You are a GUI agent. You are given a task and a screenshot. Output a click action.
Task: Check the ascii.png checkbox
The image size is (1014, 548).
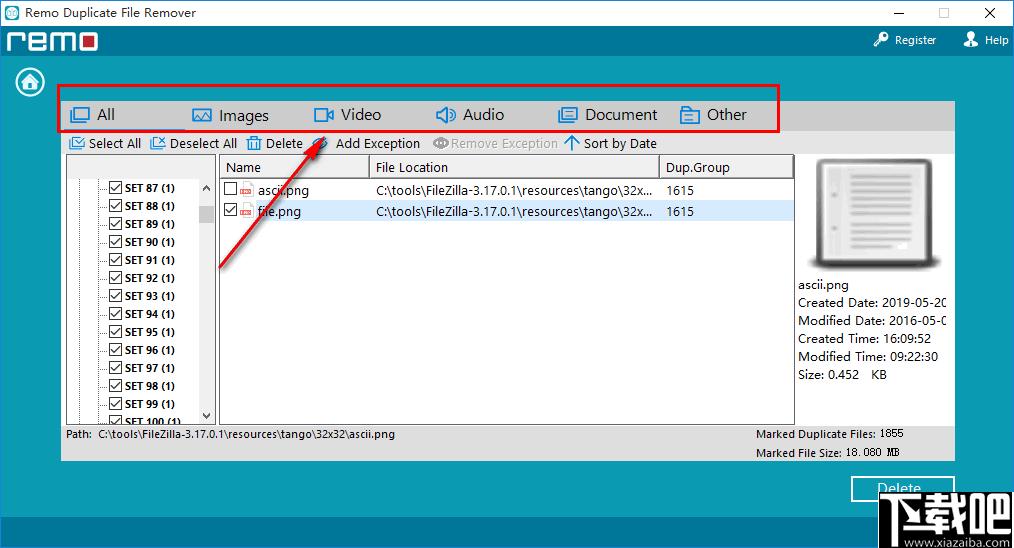point(230,188)
